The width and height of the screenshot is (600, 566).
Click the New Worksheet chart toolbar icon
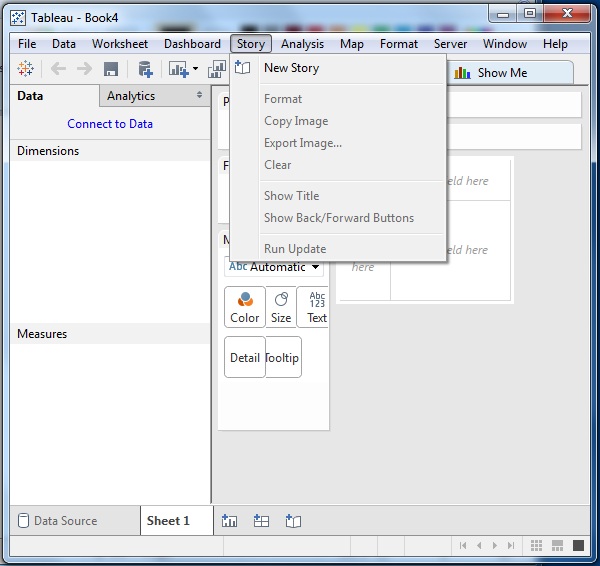[x=178, y=69]
